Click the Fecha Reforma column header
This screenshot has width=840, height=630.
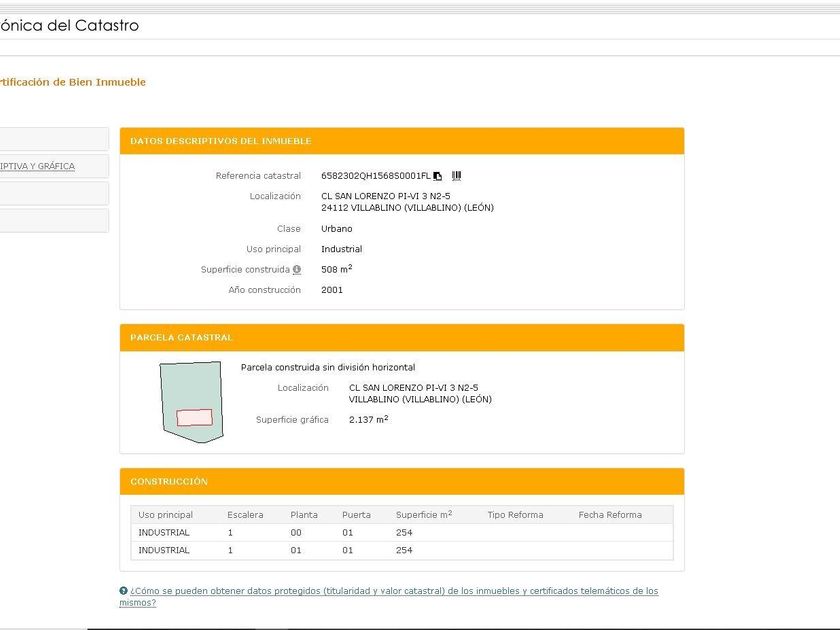pyautogui.click(x=610, y=515)
